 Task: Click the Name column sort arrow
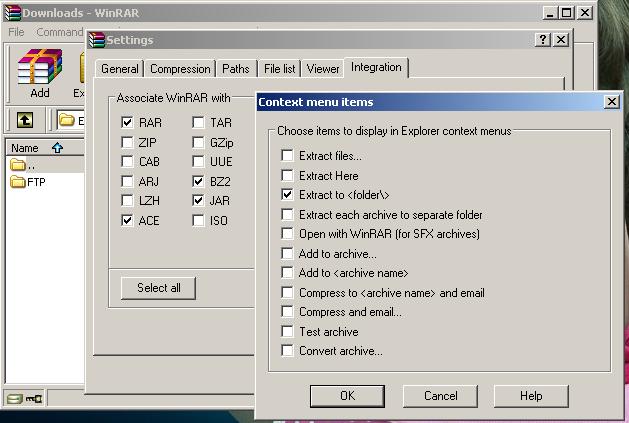tap(57, 148)
